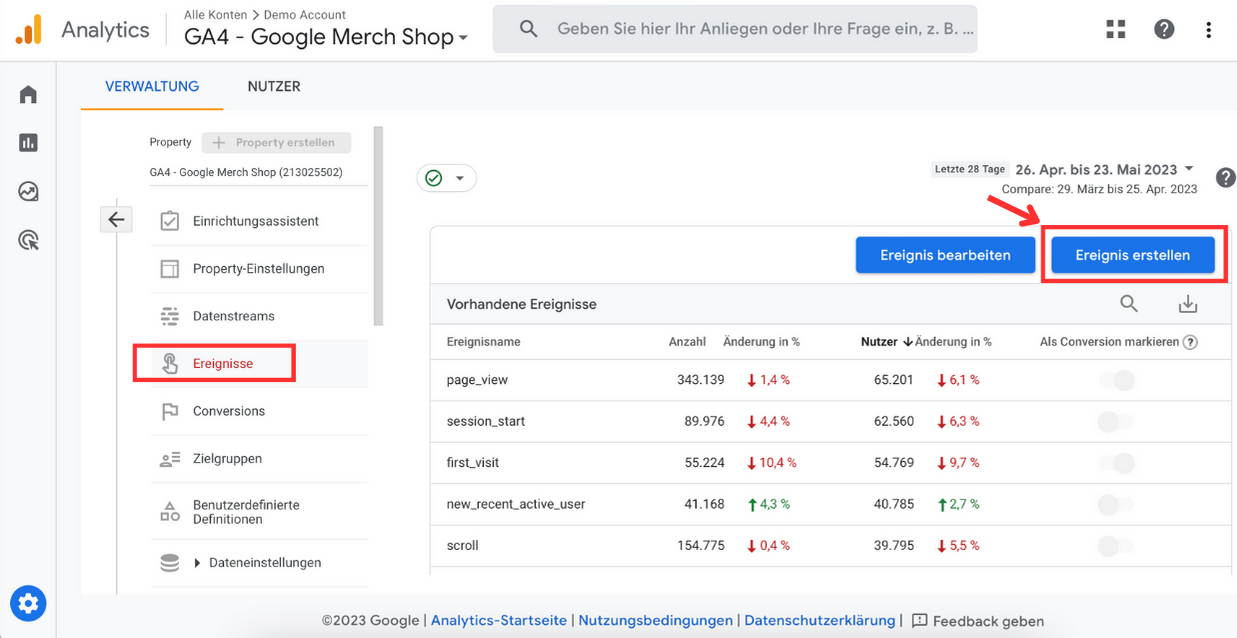Image resolution: width=1237 pixels, height=638 pixels.
Task: Click the Conversions flag icon
Action: pos(170,411)
